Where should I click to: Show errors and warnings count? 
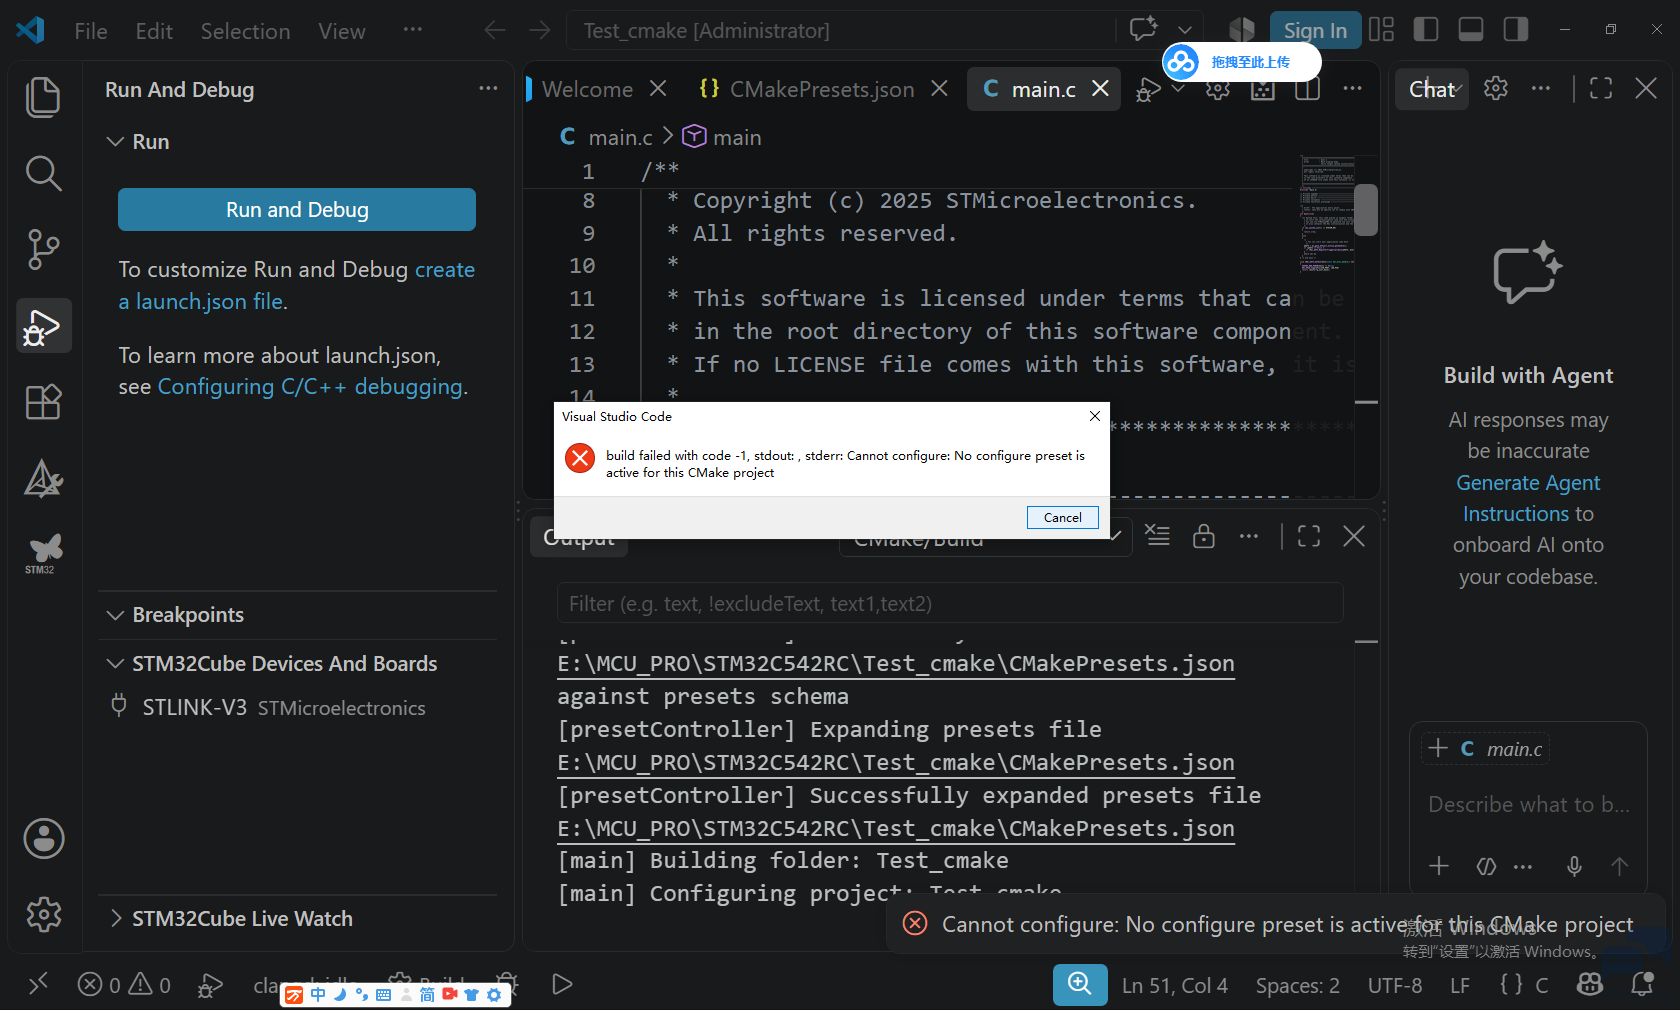tap(124, 985)
